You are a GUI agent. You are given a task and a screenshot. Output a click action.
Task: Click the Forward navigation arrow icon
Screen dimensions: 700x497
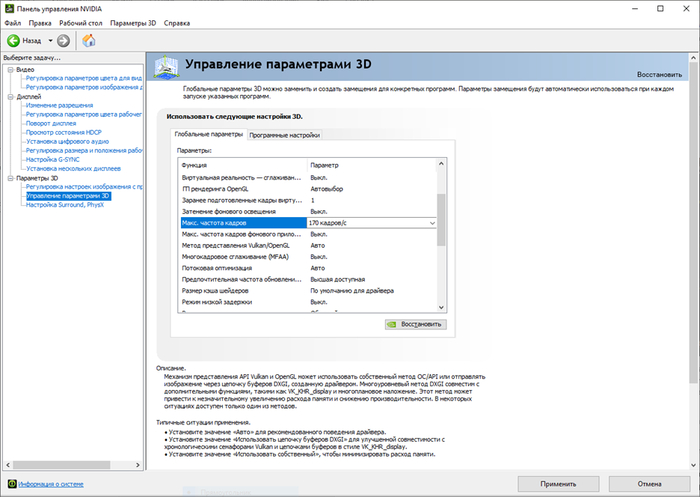click(x=63, y=41)
